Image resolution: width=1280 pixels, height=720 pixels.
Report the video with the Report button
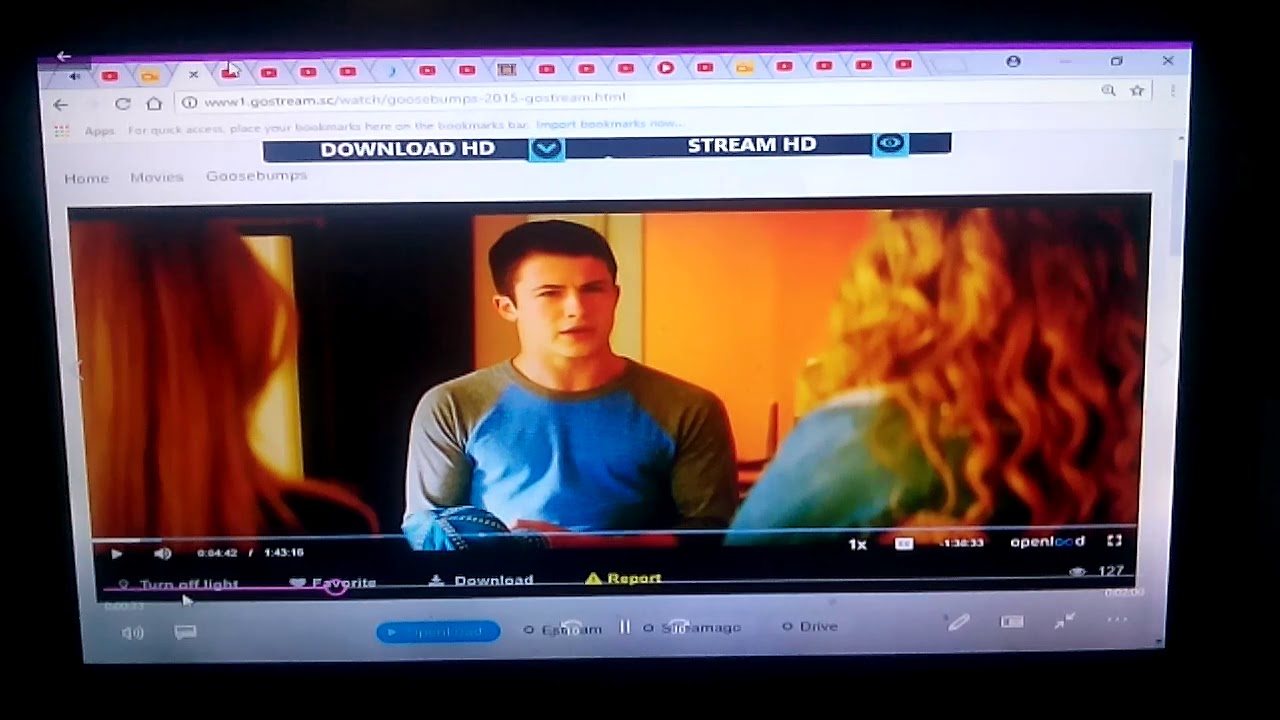pyautogui.click(x=623, y=578)
